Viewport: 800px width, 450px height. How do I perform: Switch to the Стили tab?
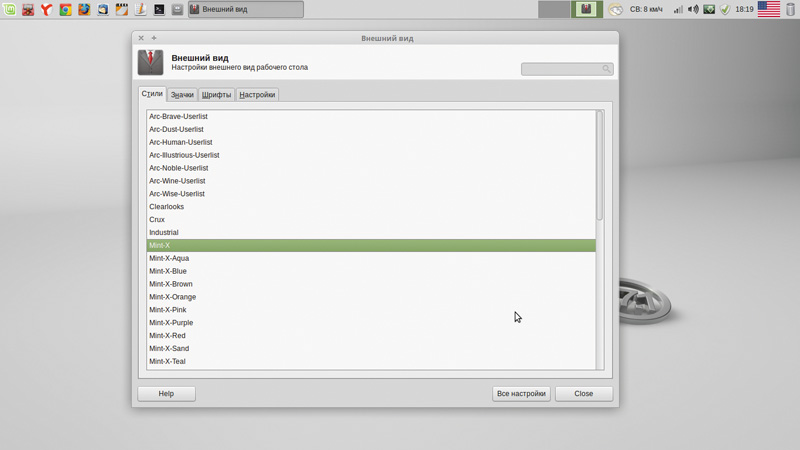(x=152, y=94)
